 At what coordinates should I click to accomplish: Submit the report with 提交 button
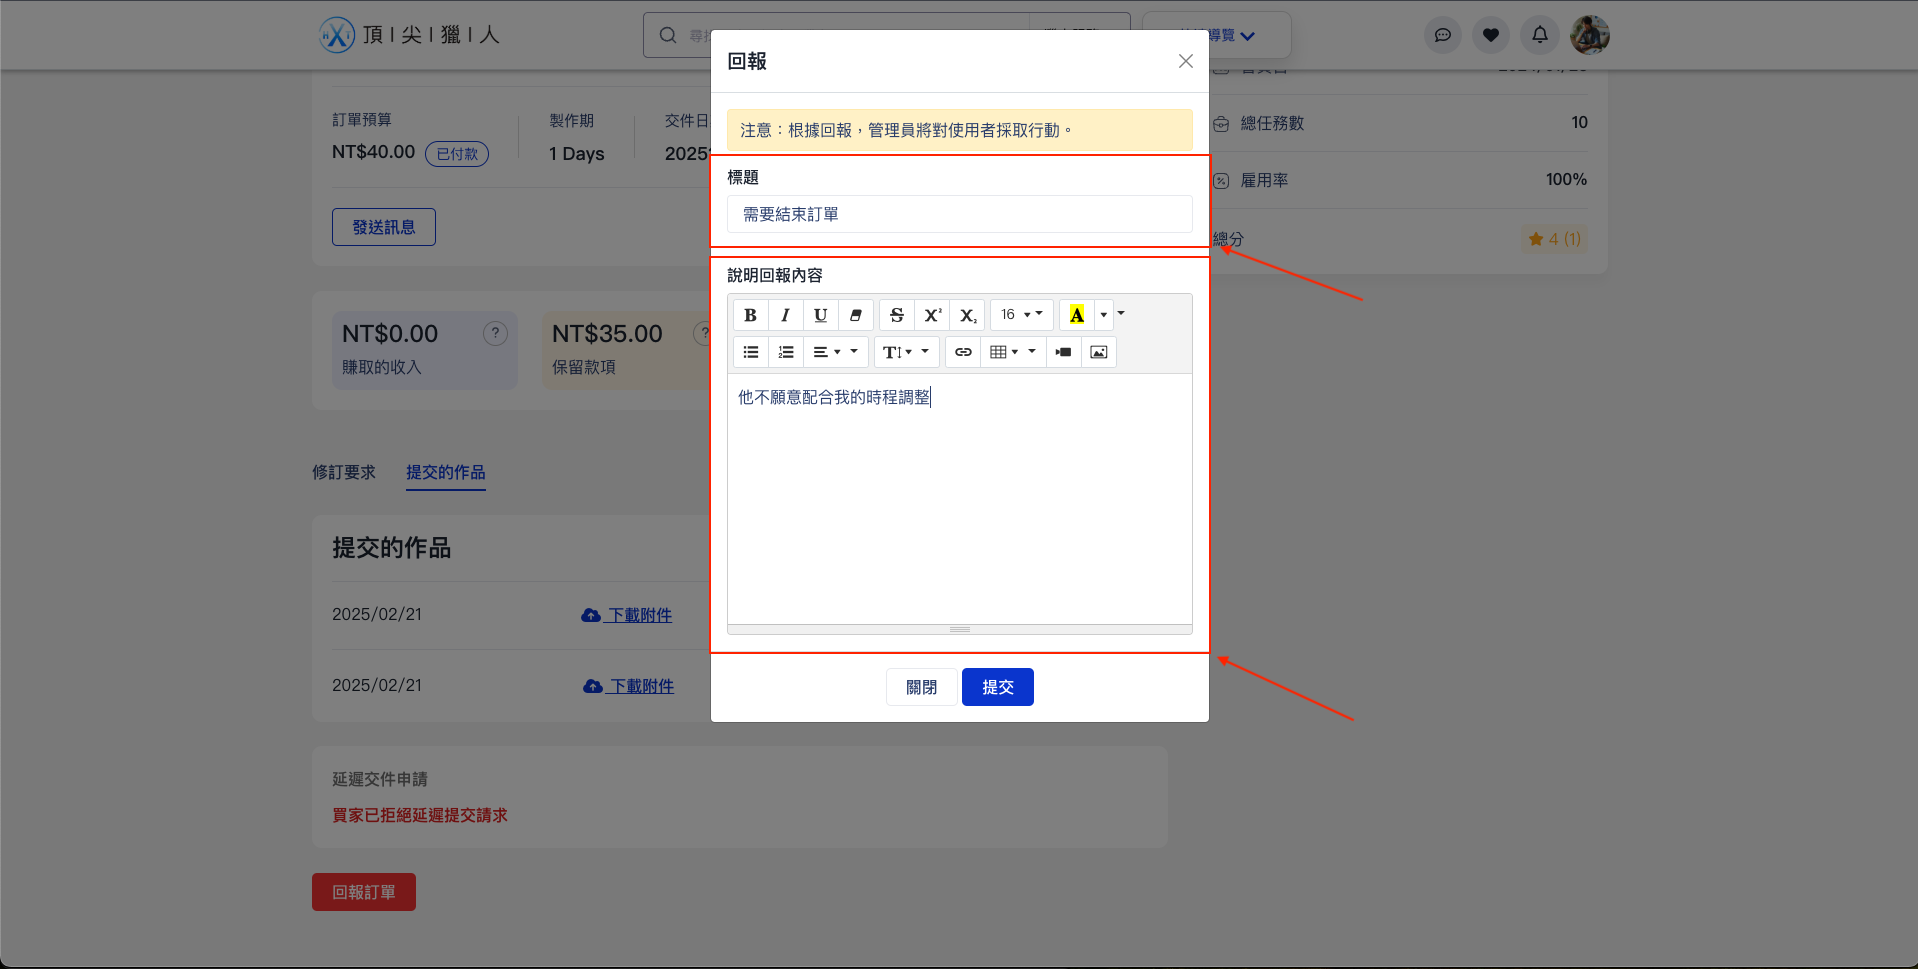coord(997,687)
